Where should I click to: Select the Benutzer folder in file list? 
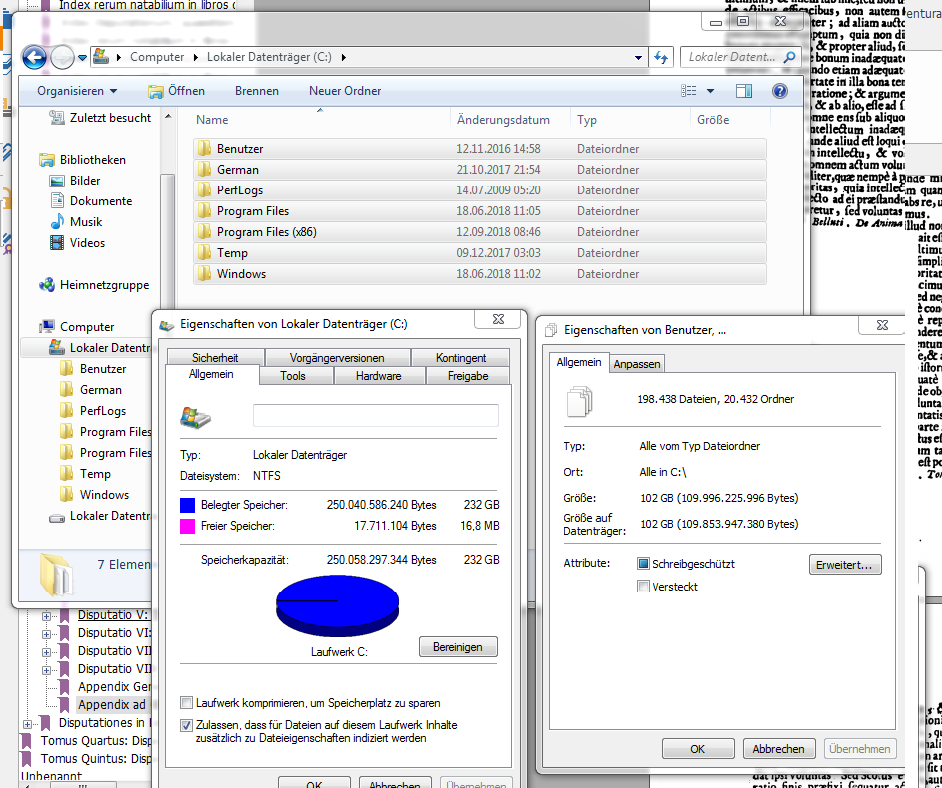pyautogui.click(x=479, y=148)
